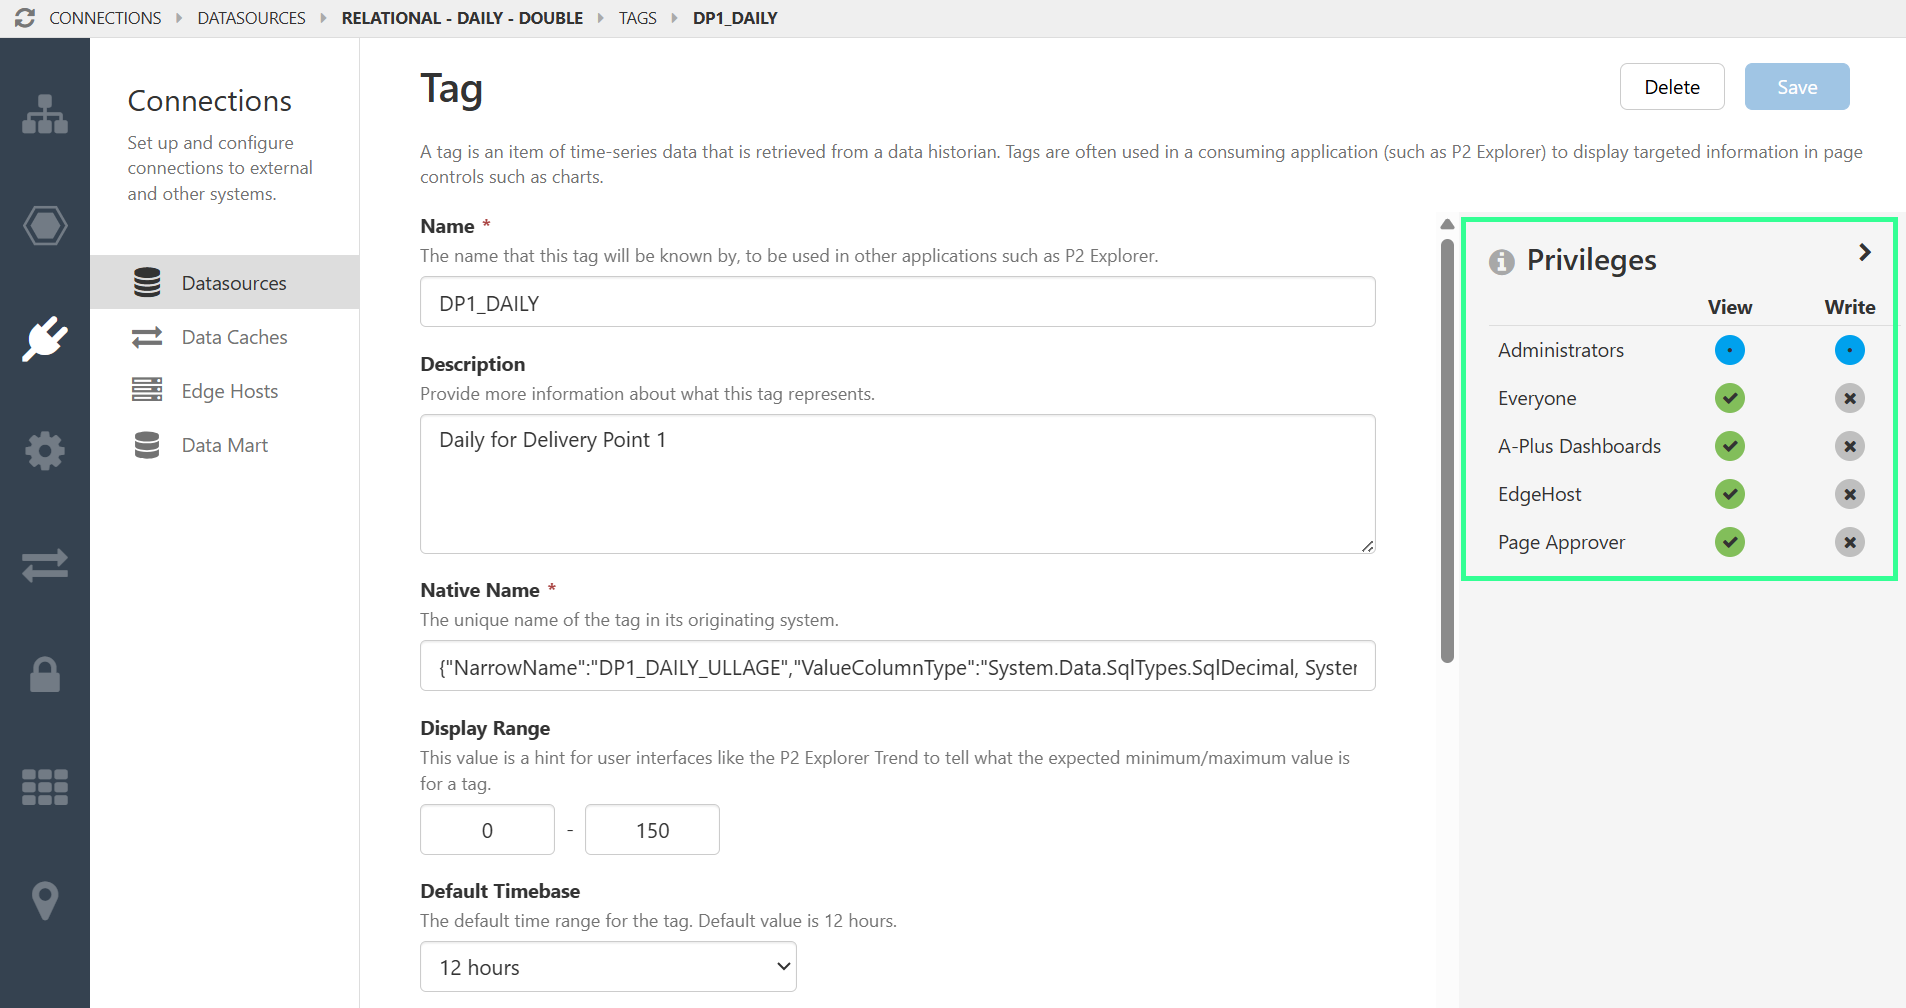Select the hexagon-shaped sidebar icon

coord(45,226)
